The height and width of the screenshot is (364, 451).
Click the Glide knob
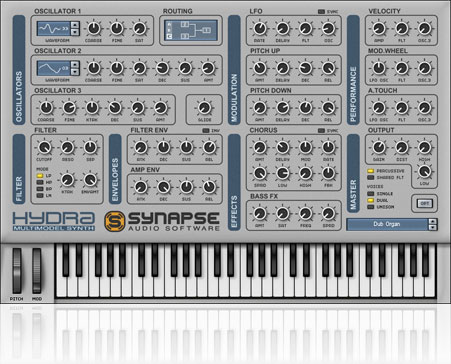coord(204,108)
